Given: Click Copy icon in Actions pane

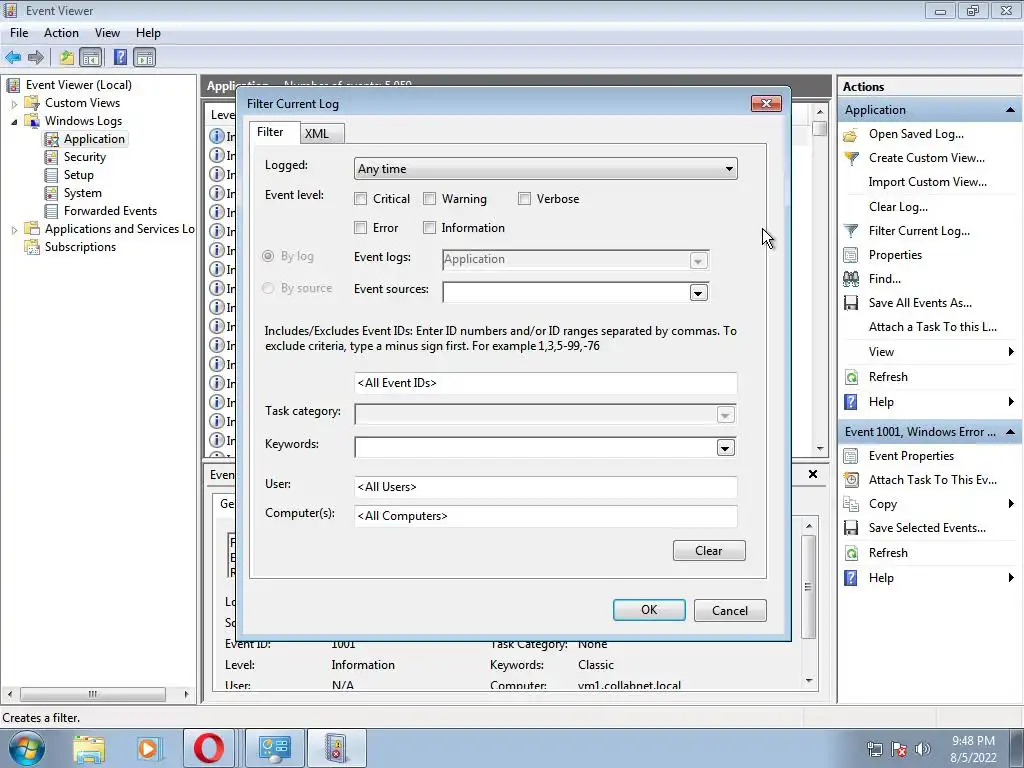Looking at the screenshot, I should coord(850,504).
